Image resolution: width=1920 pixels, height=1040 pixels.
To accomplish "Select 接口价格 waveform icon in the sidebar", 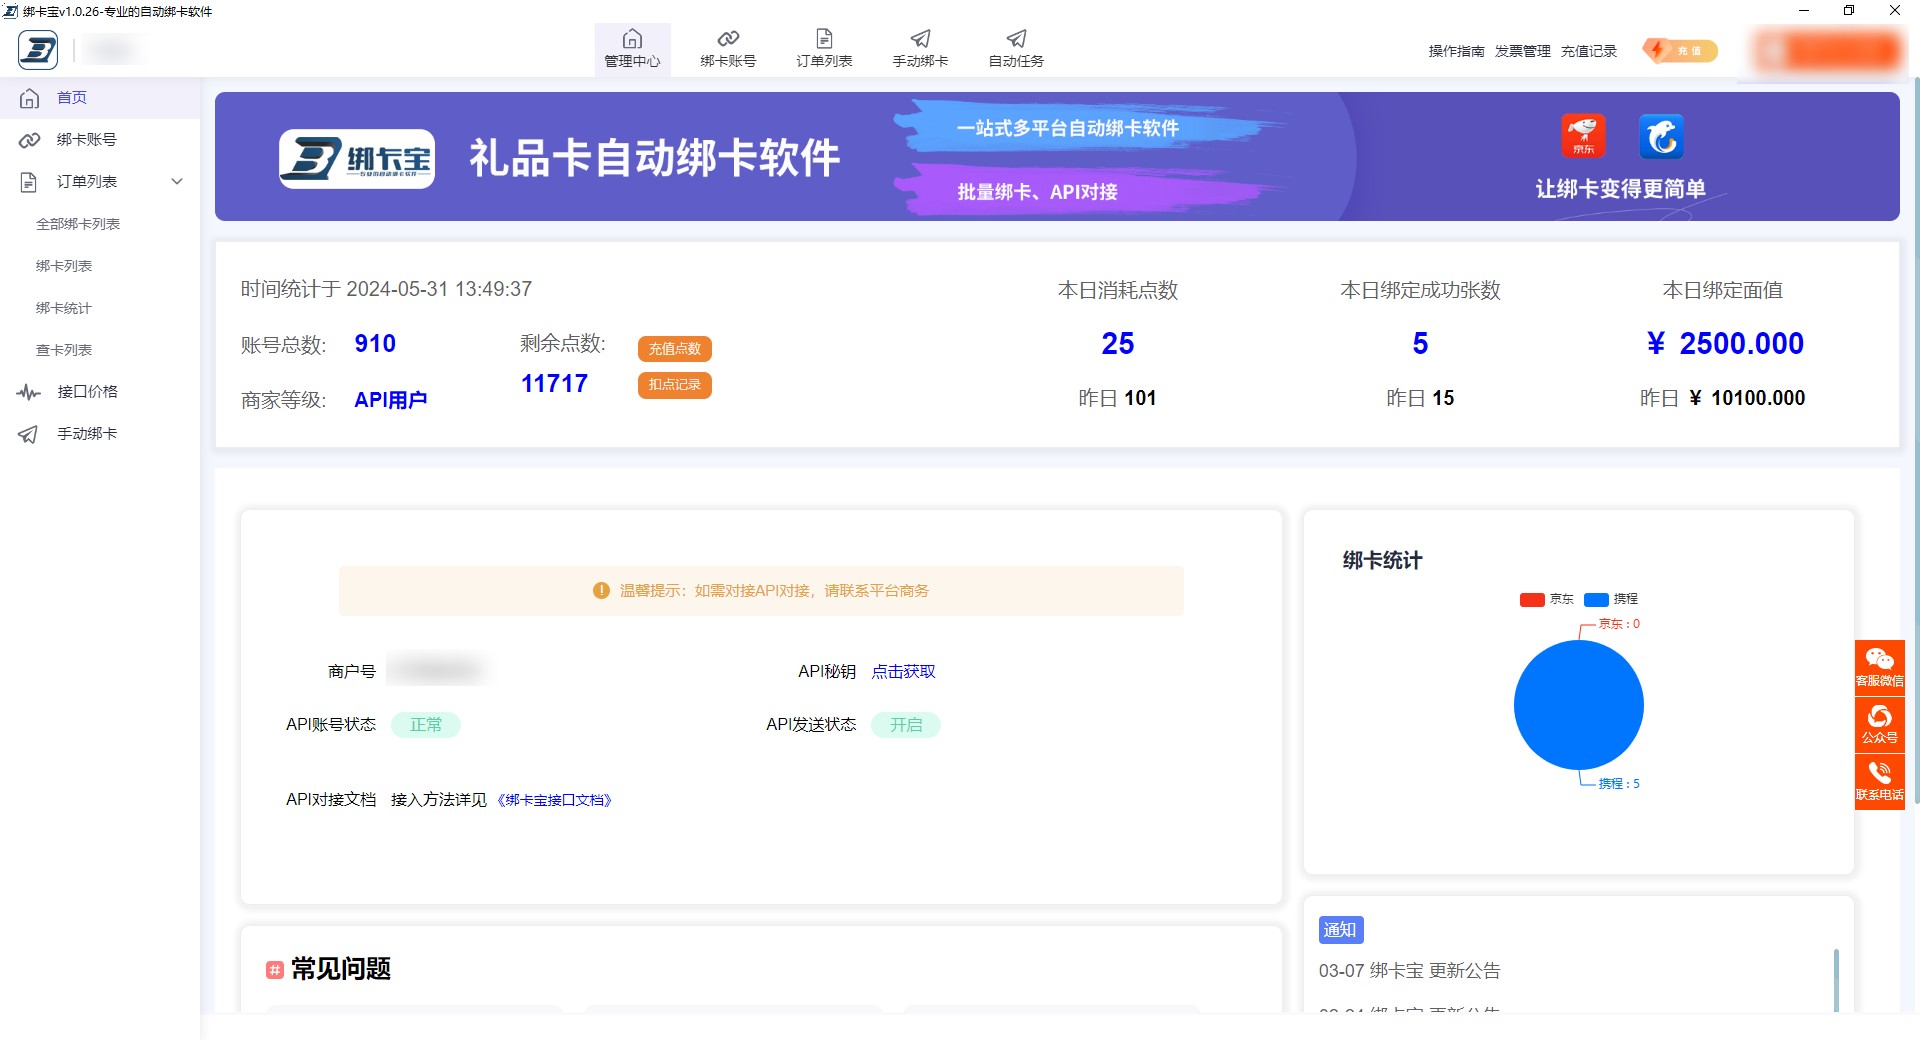I will tap(27, 391).
